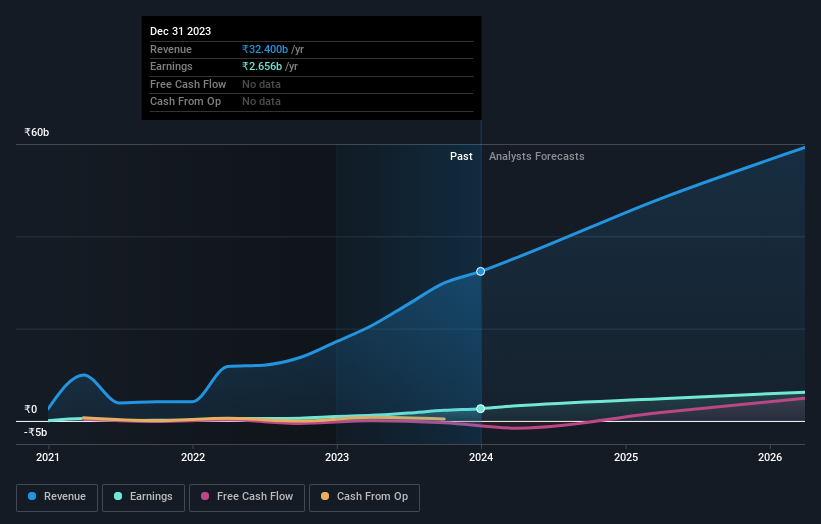
Task: Click the orange Cash From Op legend dot
Action: 325,496
